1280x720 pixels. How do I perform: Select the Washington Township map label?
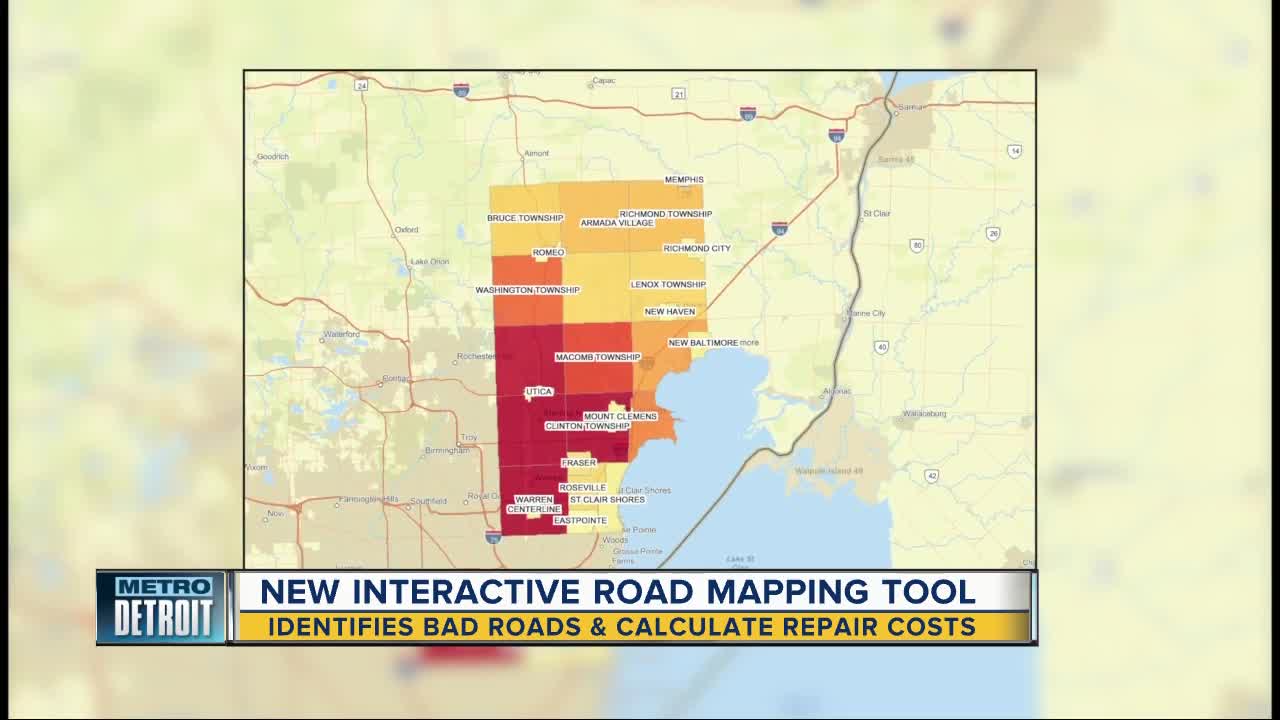tap(527, 290)
